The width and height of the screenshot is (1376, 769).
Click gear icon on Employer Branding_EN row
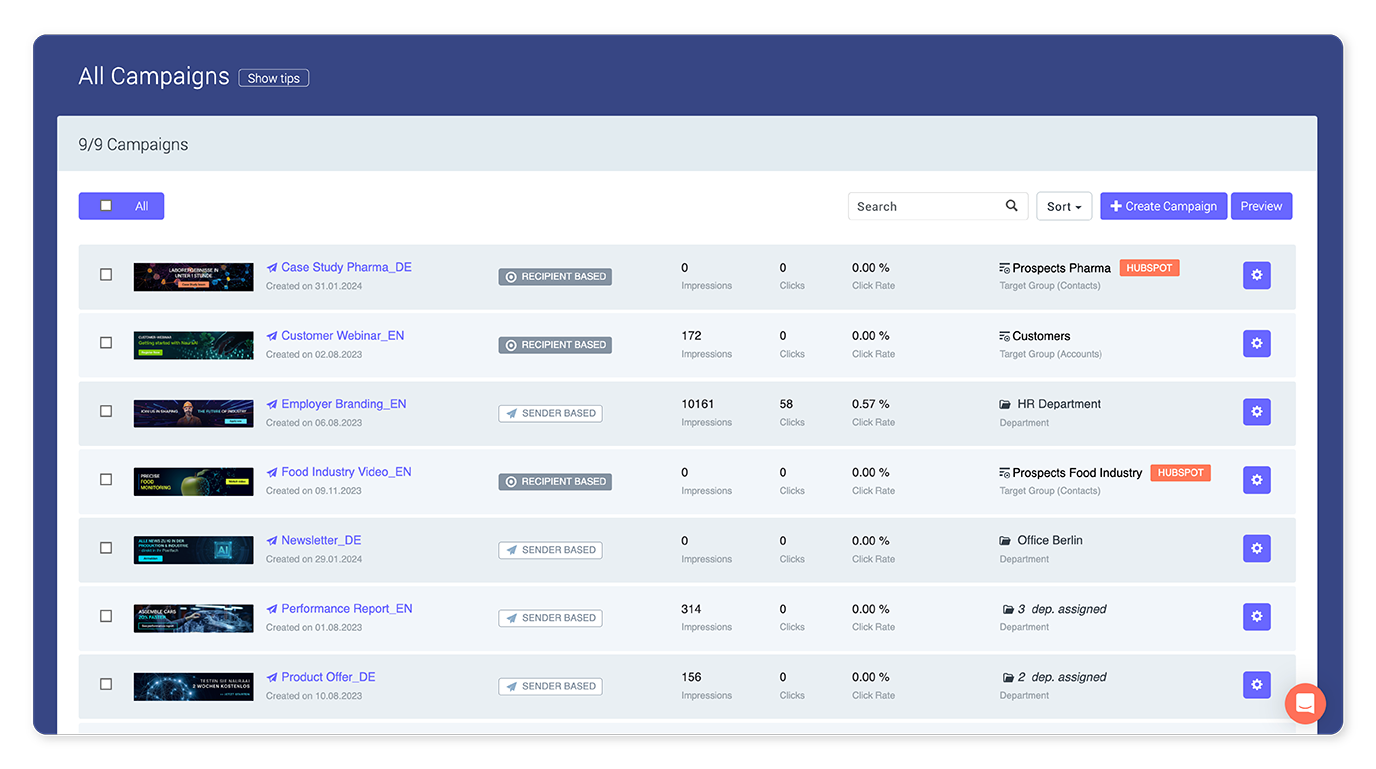1256,412
